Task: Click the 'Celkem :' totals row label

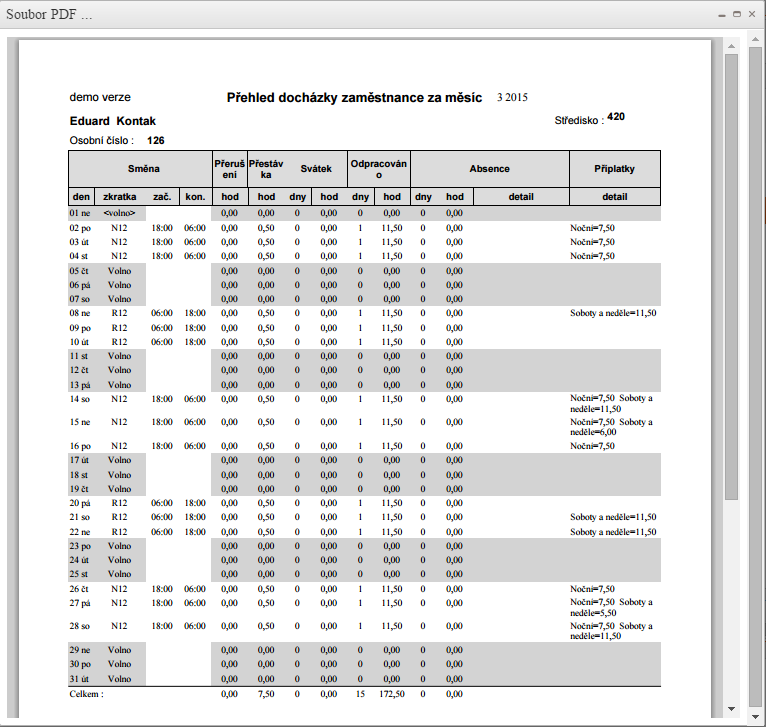Action: (86, 694)
